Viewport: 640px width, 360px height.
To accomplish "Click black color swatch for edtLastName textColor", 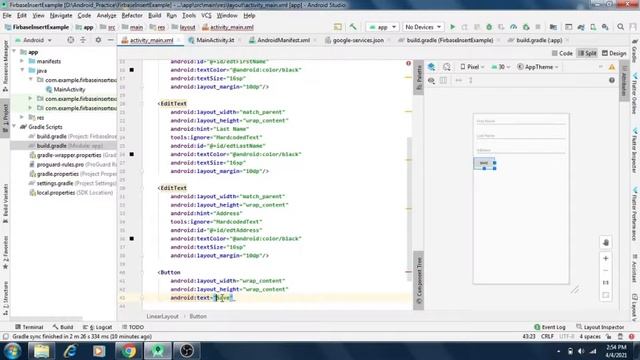I will [x=131, y=154].
